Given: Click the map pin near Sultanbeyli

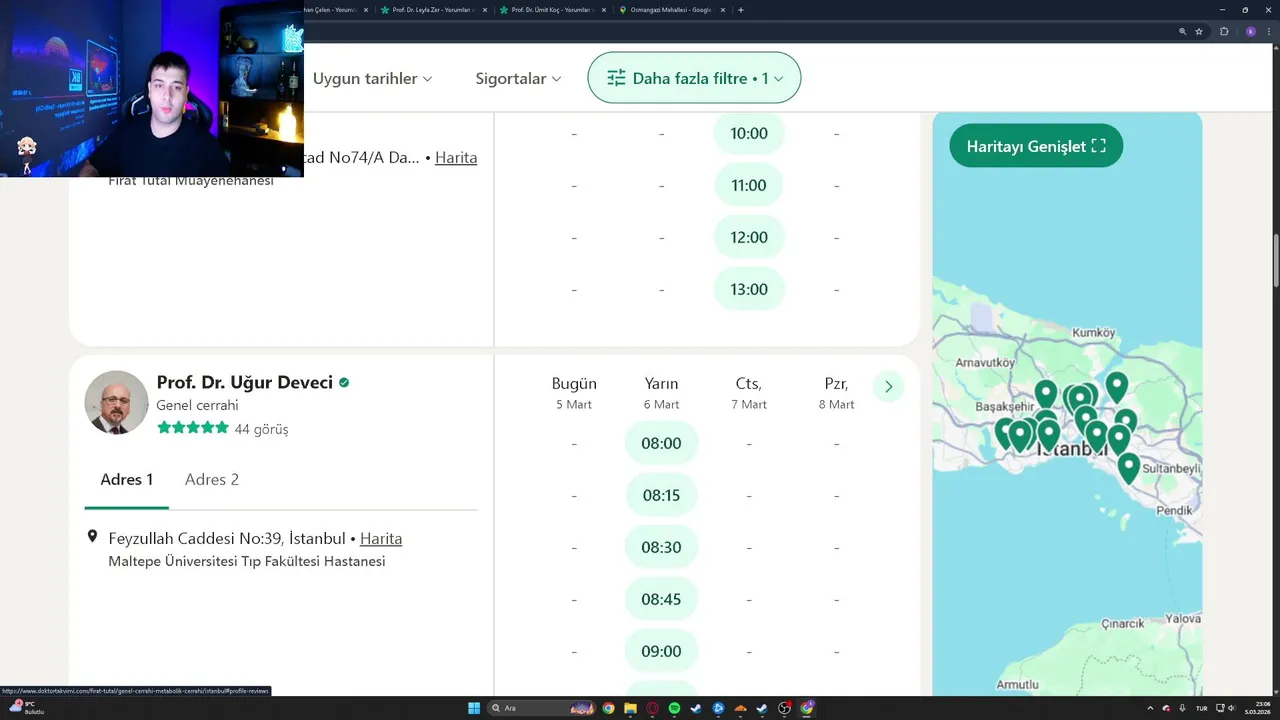Looking at the screenshot, I should (1128, 467).
